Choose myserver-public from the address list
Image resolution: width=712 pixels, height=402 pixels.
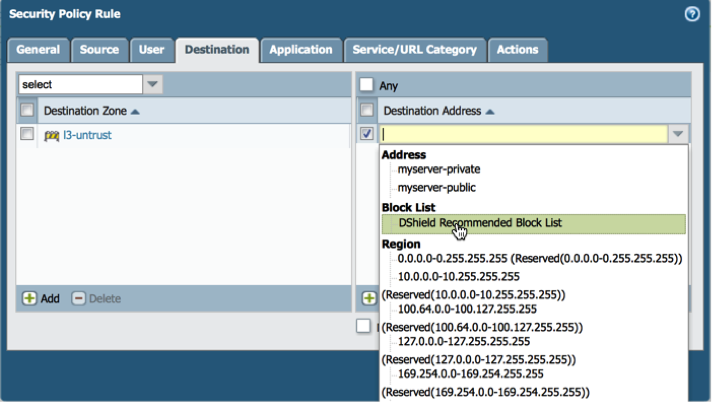(436, 188)
